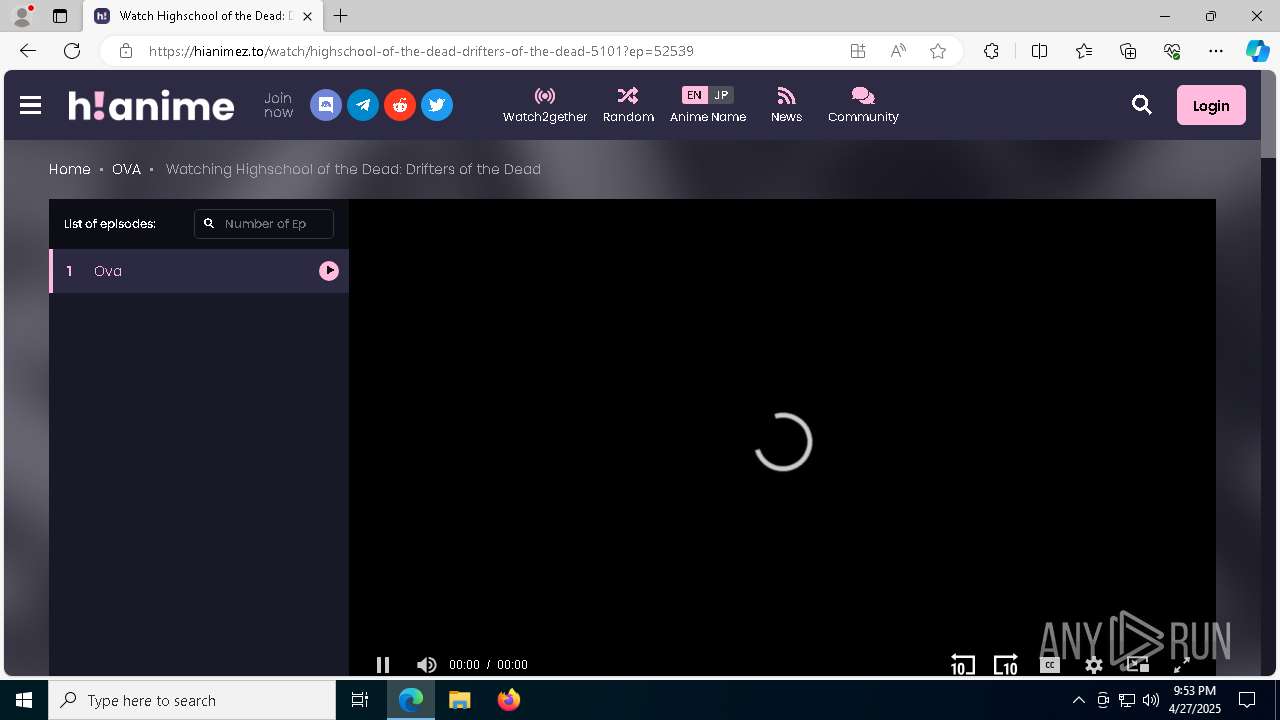Open the browser app-available icon
Viewport: 1280px width, 720px height.
click(858, 51)
